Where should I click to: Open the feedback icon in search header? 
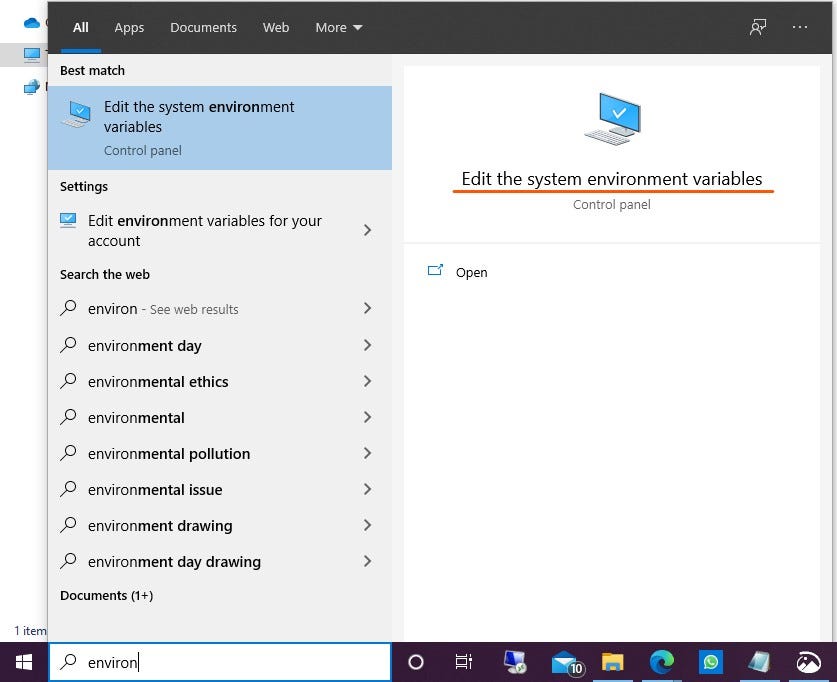[x=757, y=27]
